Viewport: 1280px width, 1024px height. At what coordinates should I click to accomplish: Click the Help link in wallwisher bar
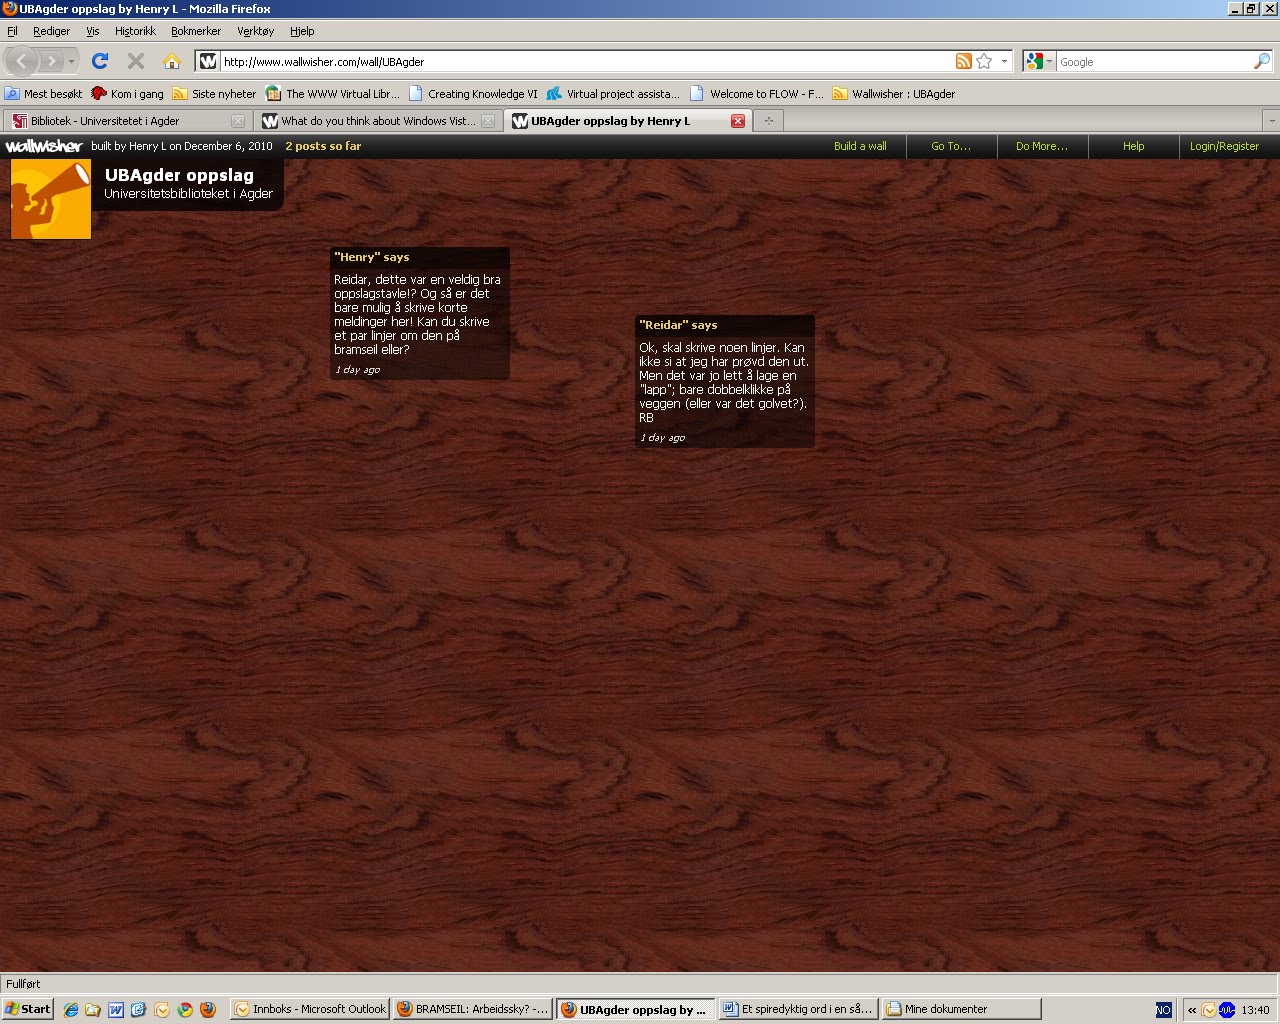(1133, 146)
